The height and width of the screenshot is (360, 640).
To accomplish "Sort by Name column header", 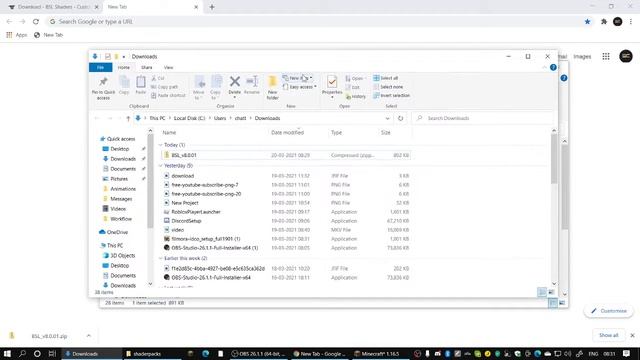I will (x=169, y=133).
